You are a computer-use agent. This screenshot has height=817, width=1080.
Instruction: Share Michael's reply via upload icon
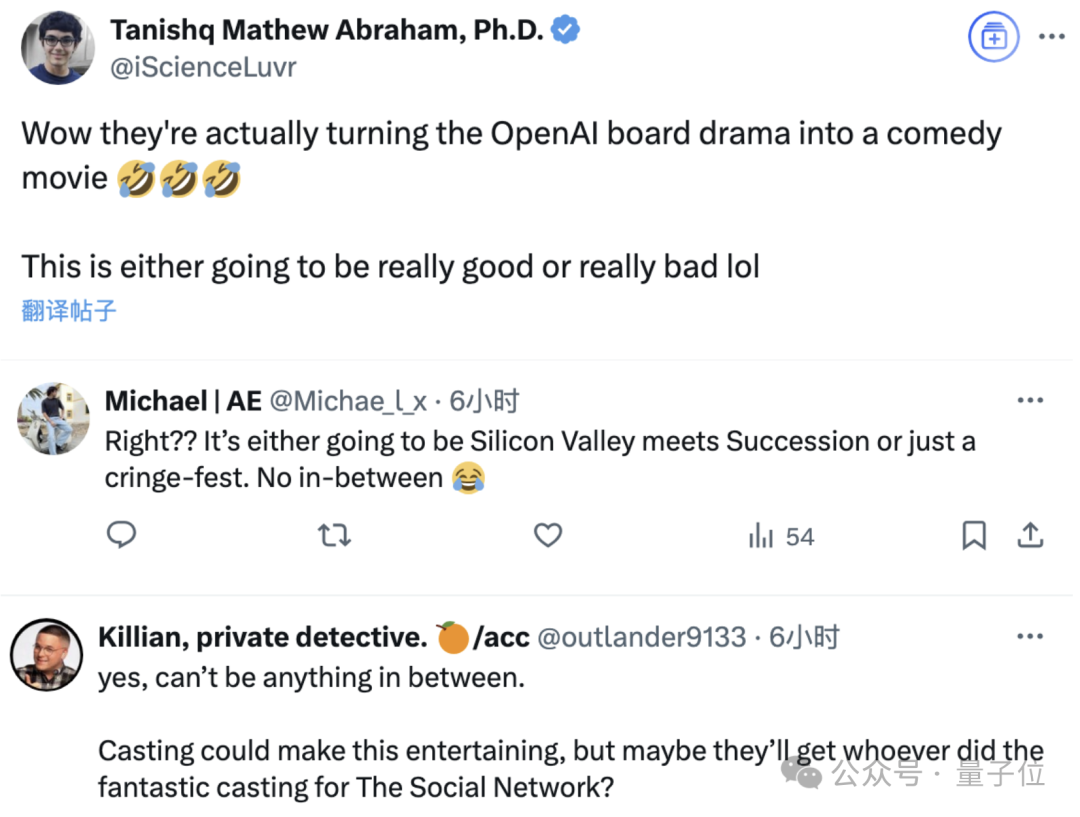(1030, 536)
